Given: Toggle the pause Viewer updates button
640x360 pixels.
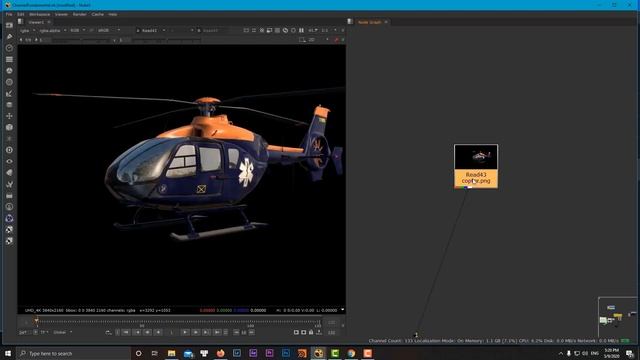Looking at the screenshot, I should point(301,31).
